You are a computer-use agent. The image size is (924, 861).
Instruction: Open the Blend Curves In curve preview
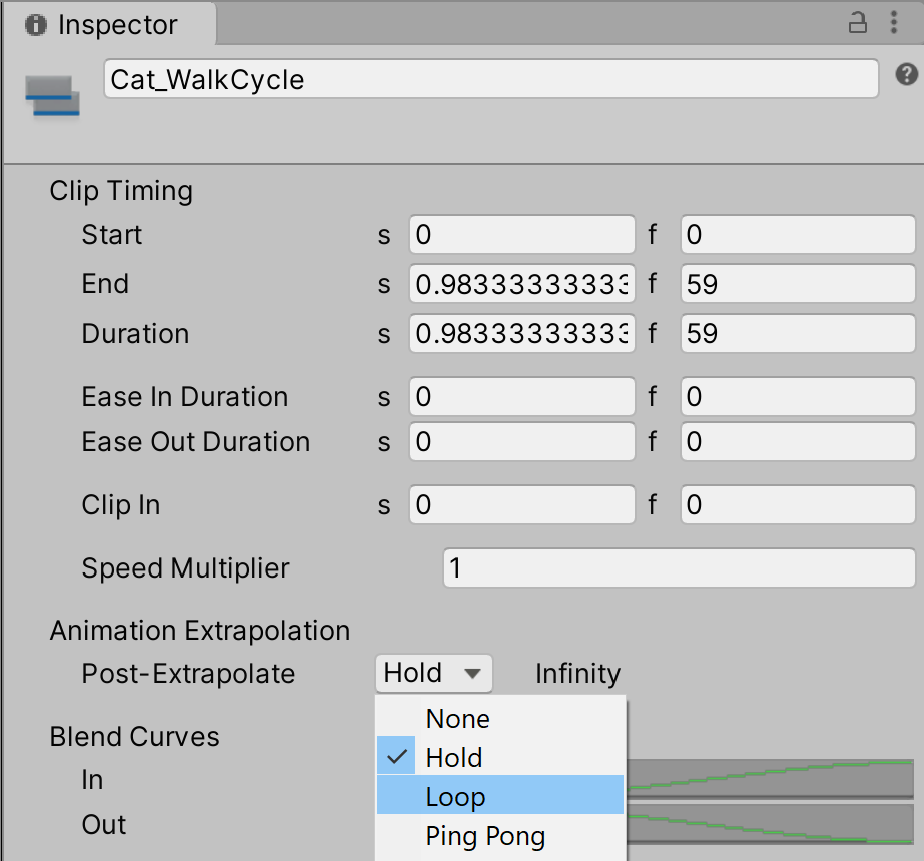770,779
